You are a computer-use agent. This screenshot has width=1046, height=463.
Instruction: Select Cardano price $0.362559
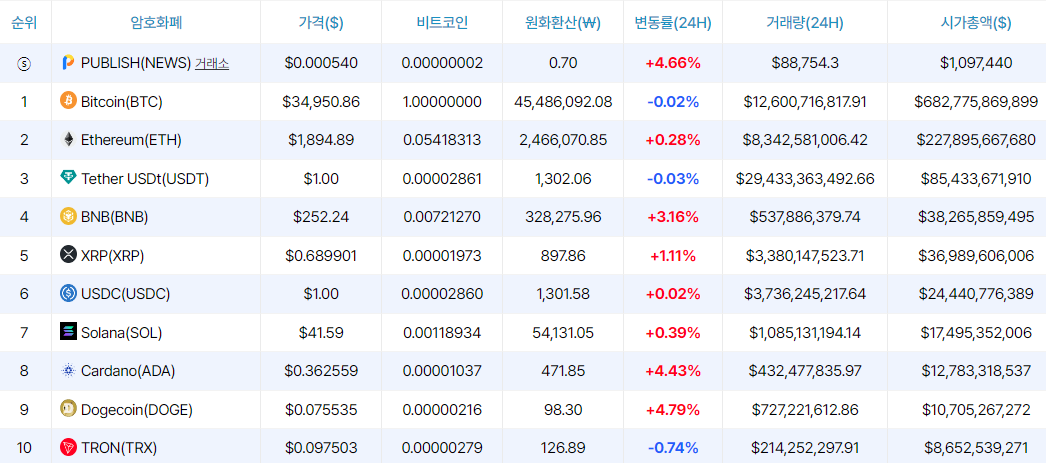(x=321, y=370)
